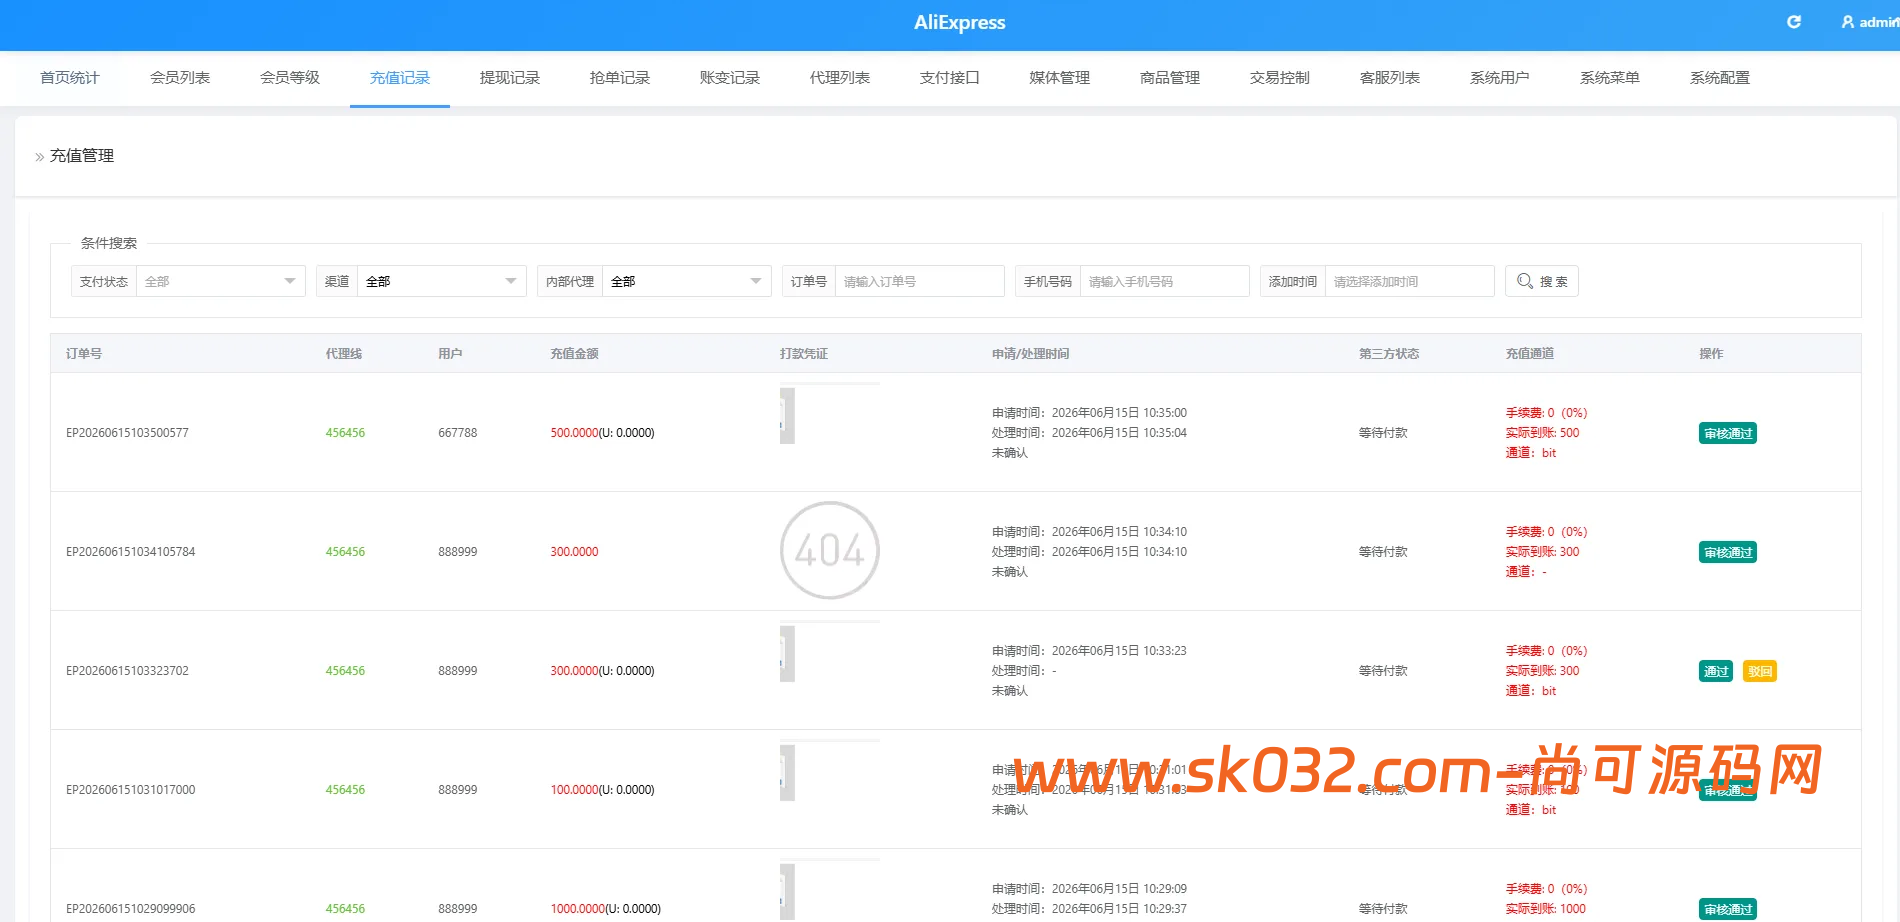1900x922 pixels.
Task: Open 支付接口 tab
Action: [x=950, y=78]
